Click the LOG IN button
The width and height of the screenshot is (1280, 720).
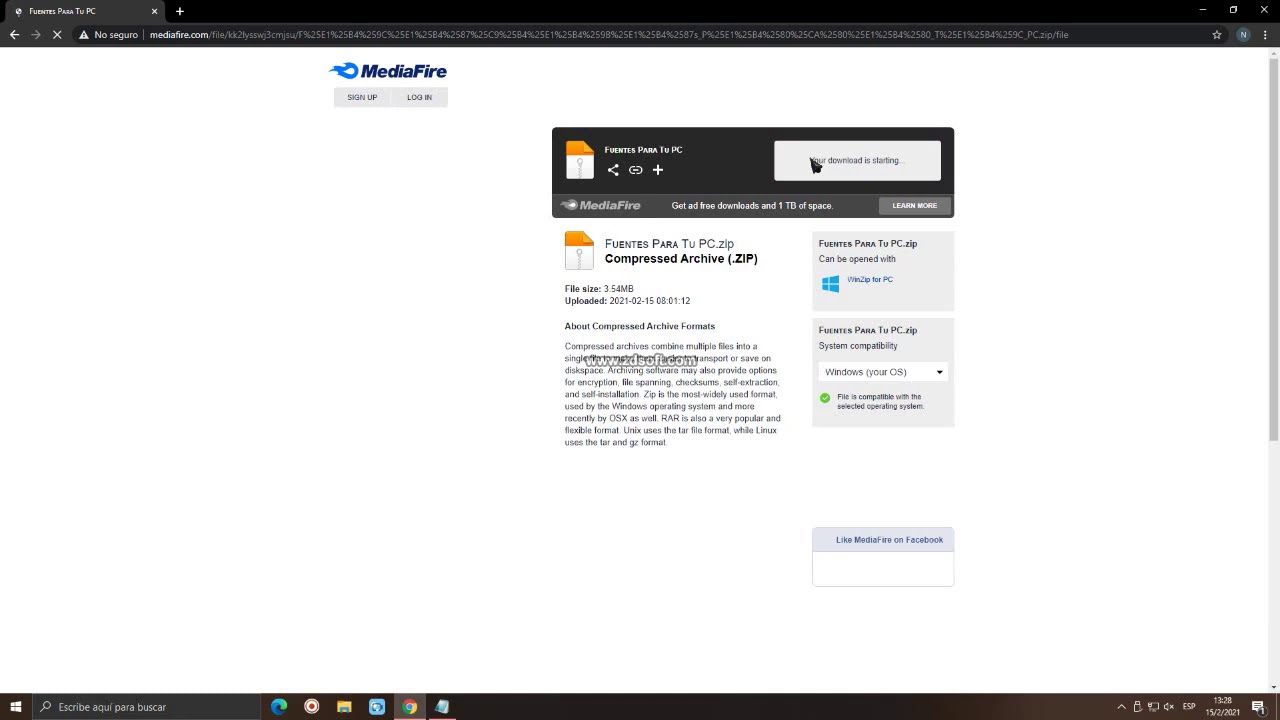coord(419,97)
